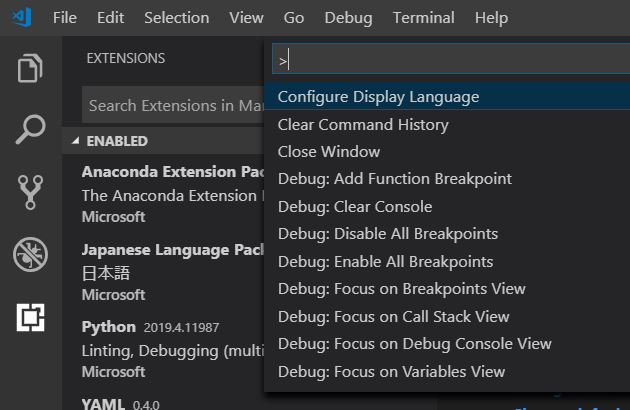Viewport: 630px width, 410px height.
Task: Focus the command palette text box
Action: click(x=450, y=61)
